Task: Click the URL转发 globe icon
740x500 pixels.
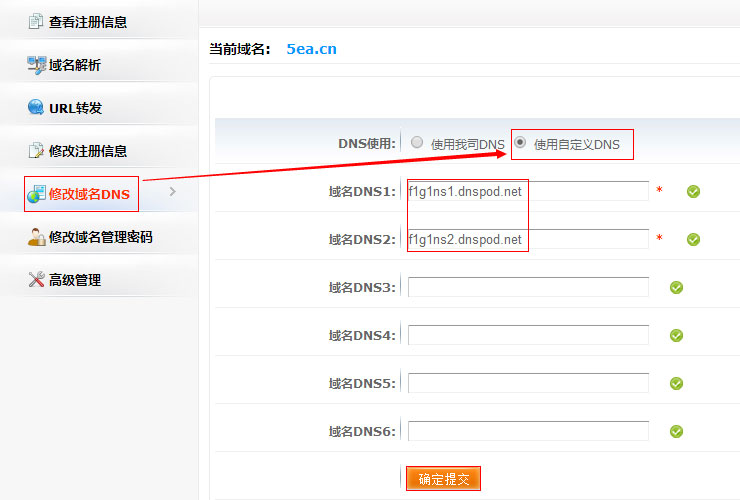Action: (36, 108)
